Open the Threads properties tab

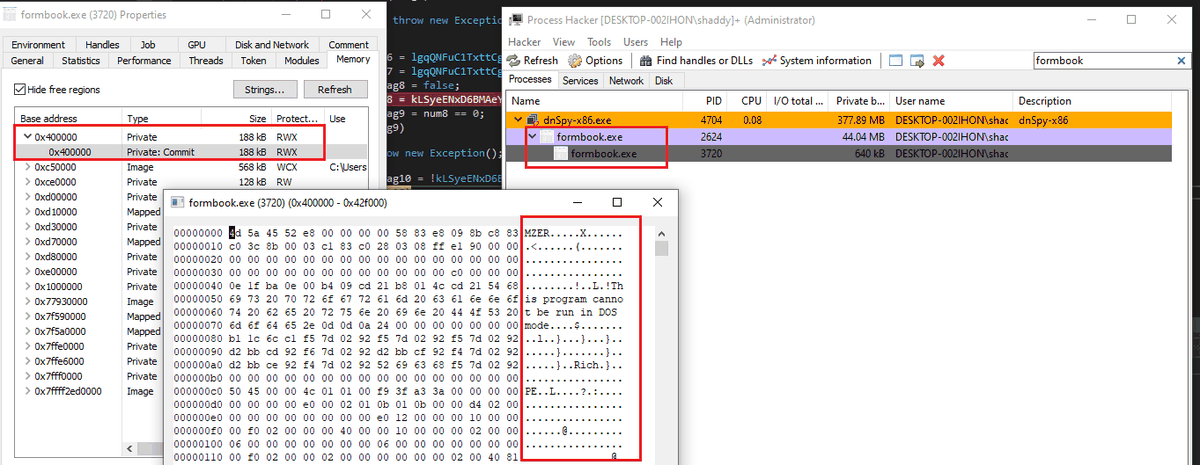[x=206, y=61]
